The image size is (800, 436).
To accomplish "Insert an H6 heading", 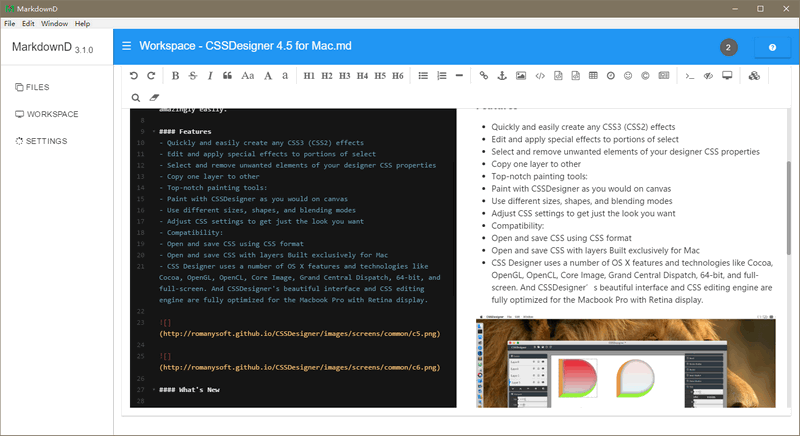I will pos(398,75).
